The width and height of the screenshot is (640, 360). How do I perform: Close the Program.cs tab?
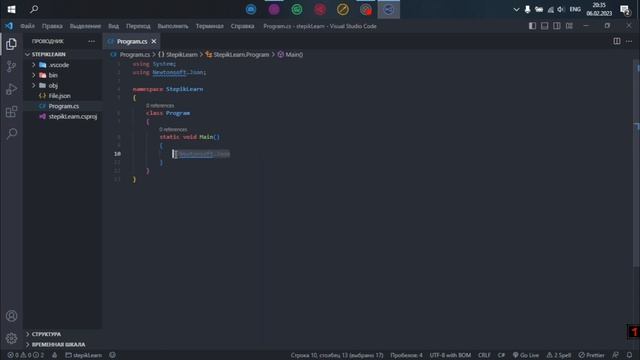[x=154, y=41]
